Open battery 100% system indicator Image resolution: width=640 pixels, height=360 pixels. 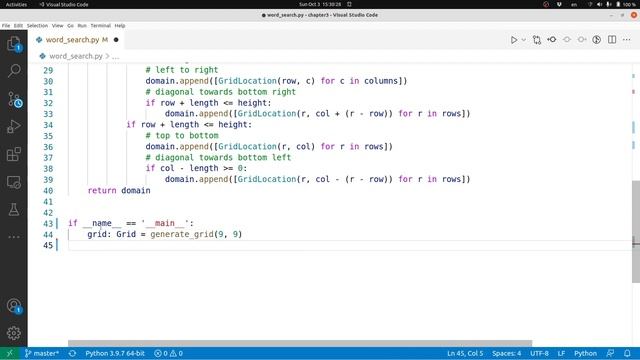click(626, 4)
